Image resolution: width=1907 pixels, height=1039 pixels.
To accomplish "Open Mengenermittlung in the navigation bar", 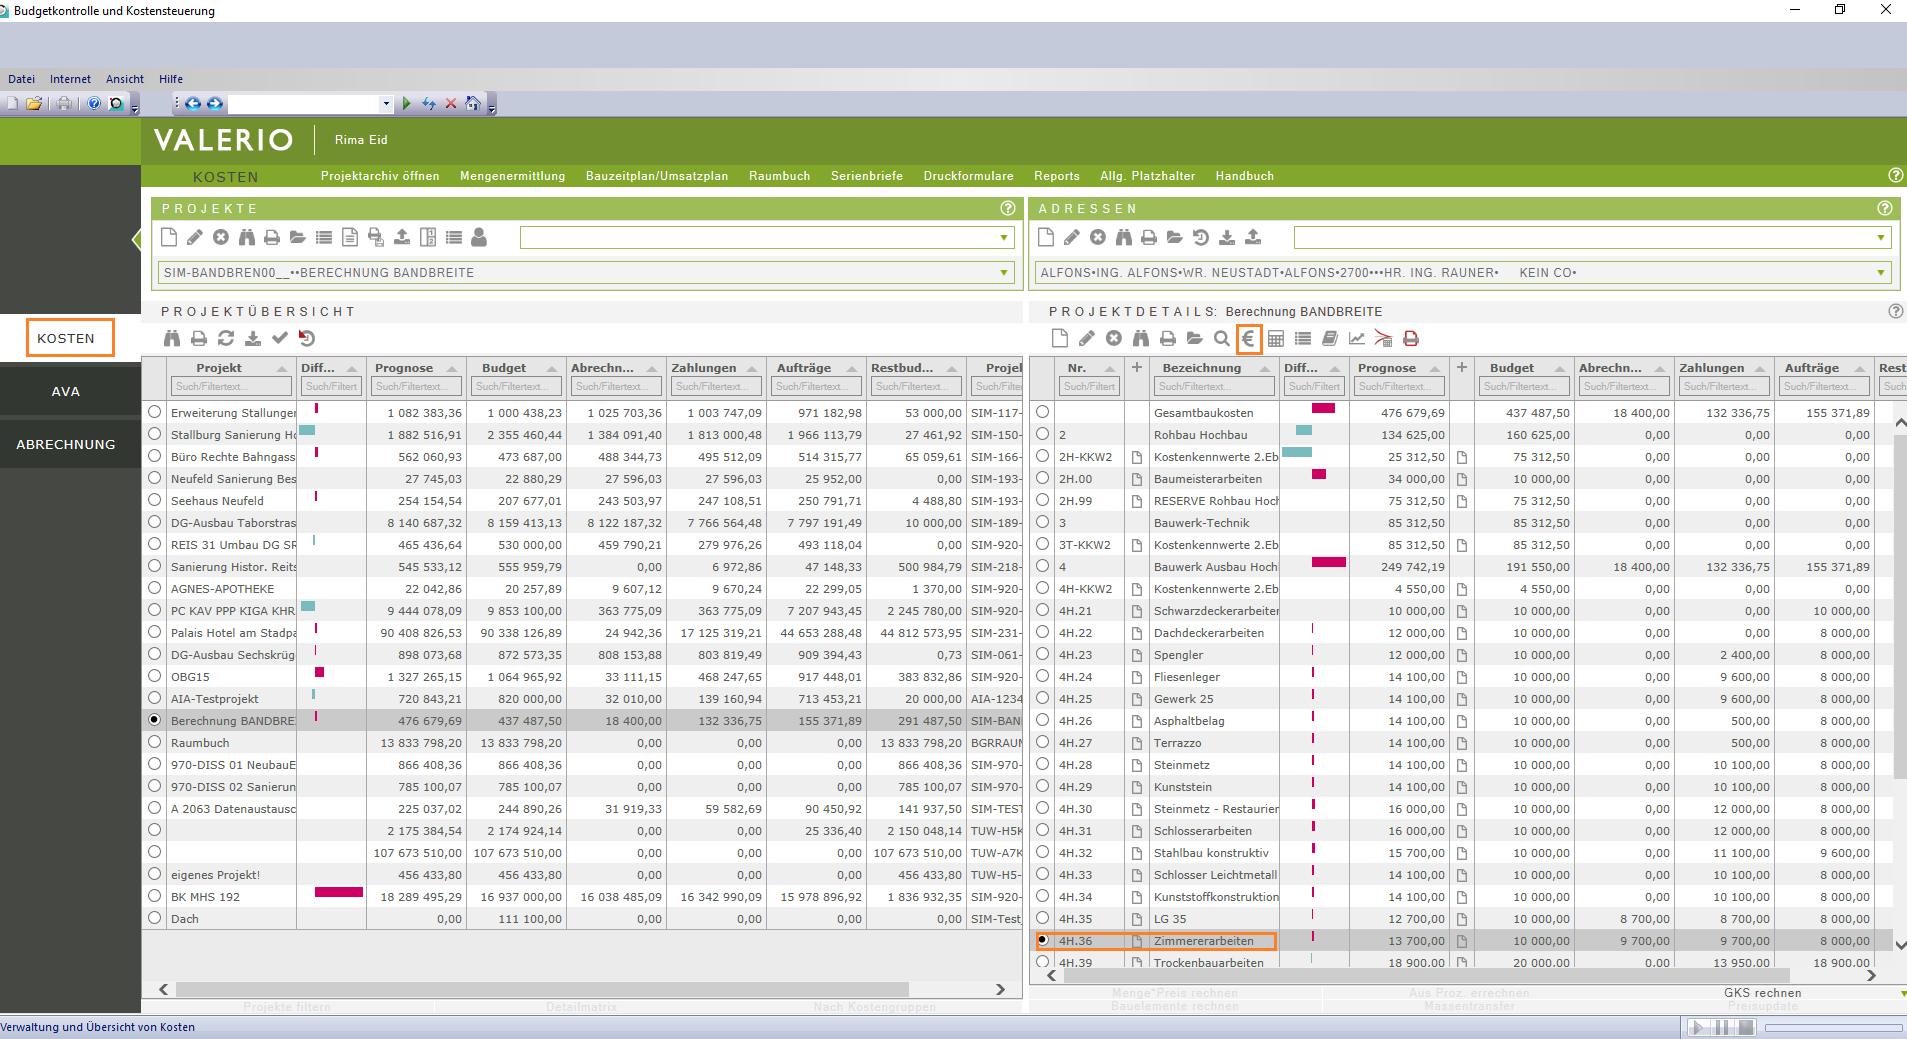I will coord(512,176).
